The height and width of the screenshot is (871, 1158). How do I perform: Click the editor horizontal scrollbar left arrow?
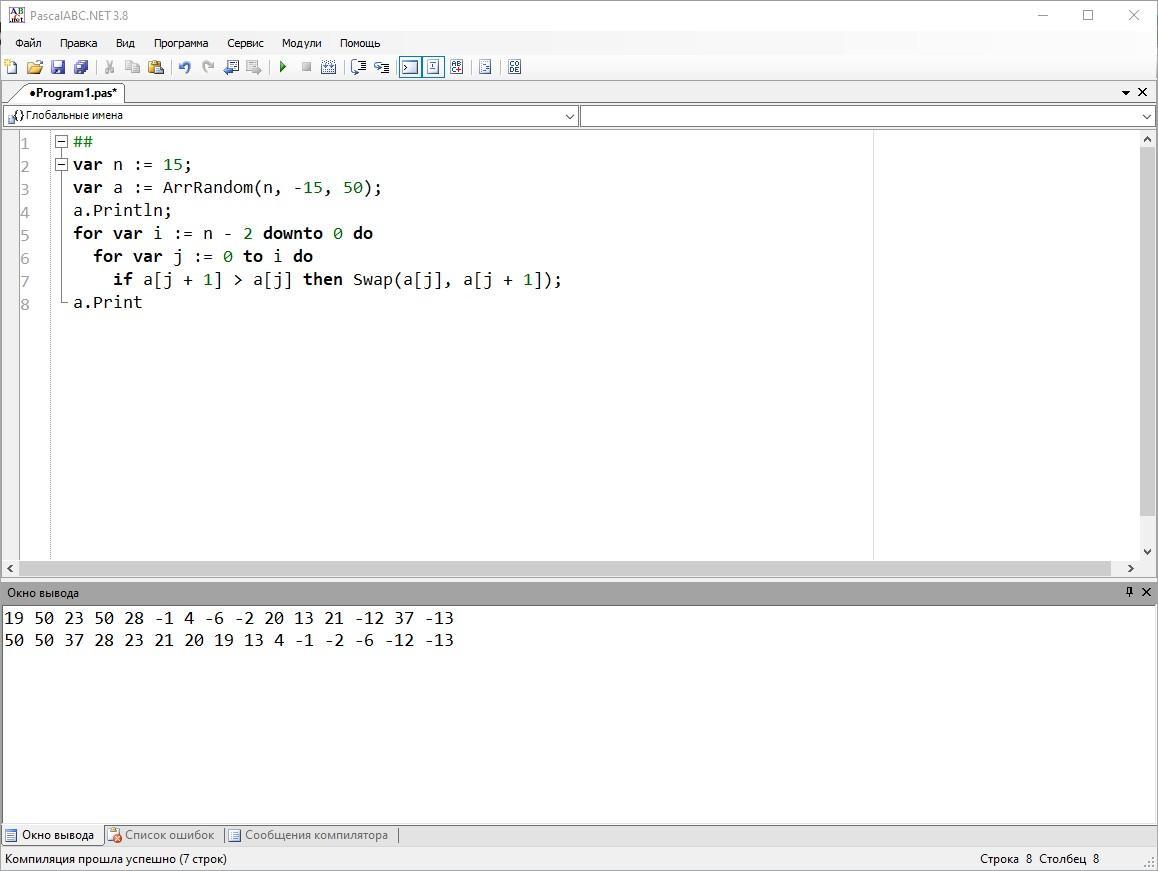pyautogui.click(x=10, y=568)
